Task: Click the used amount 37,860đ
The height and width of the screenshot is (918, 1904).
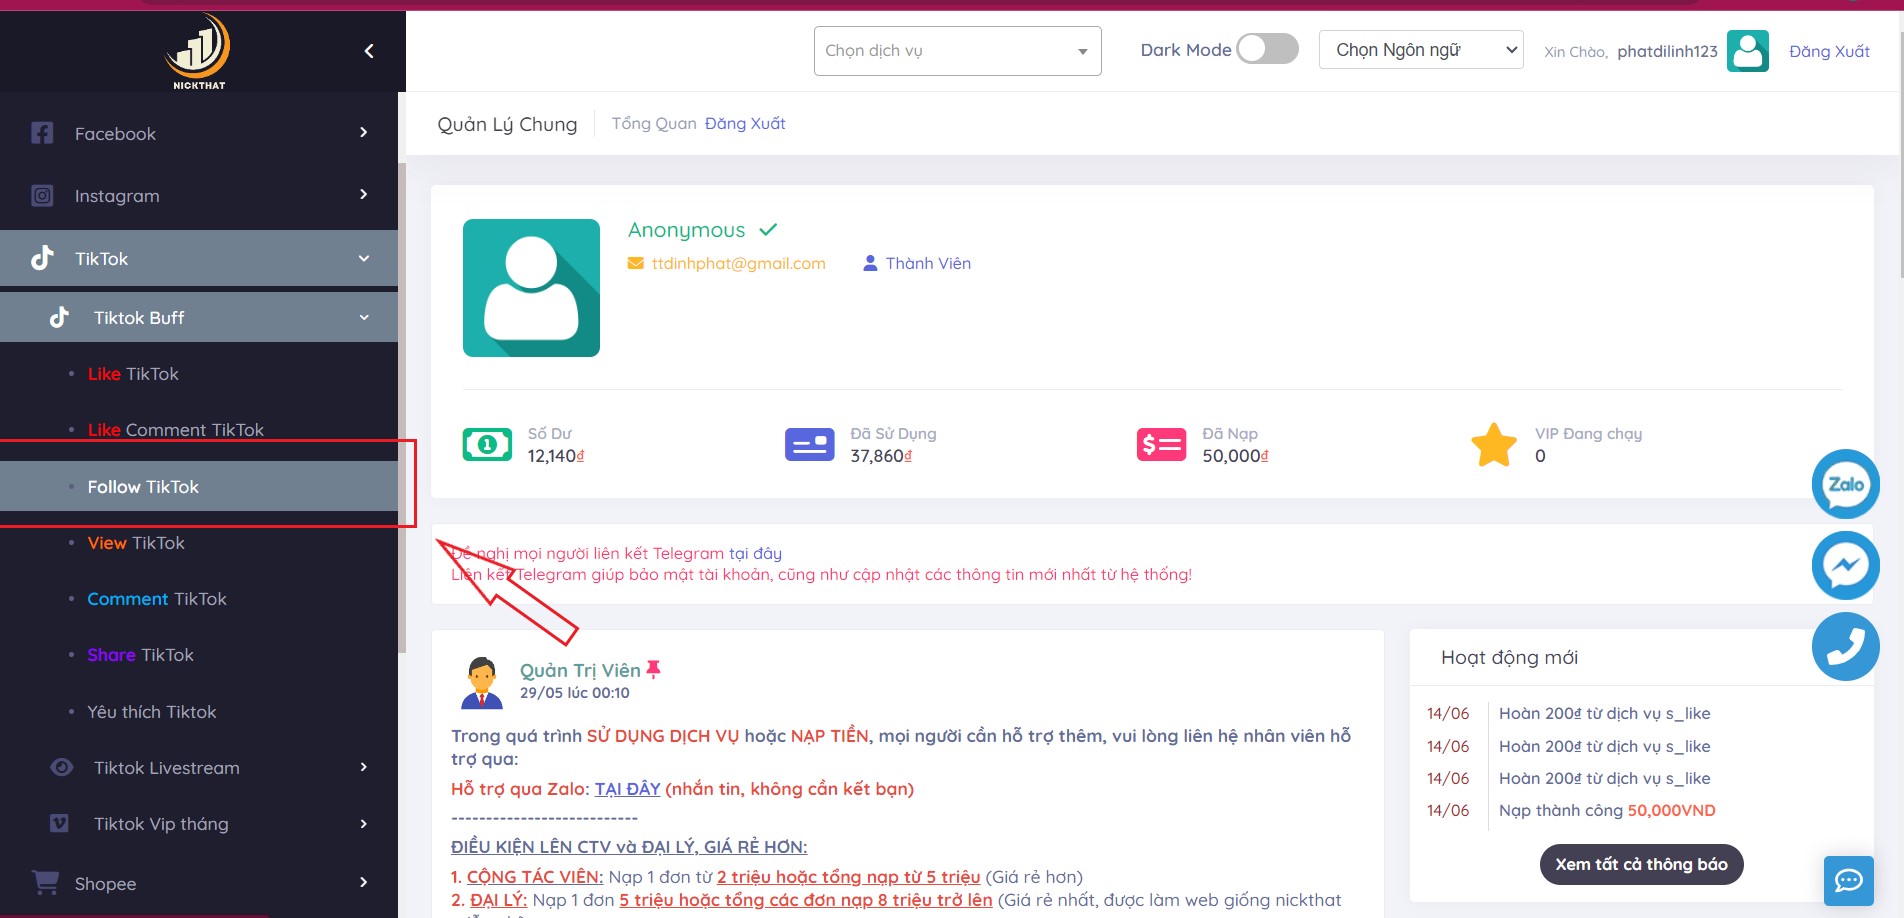Action: 881,456
